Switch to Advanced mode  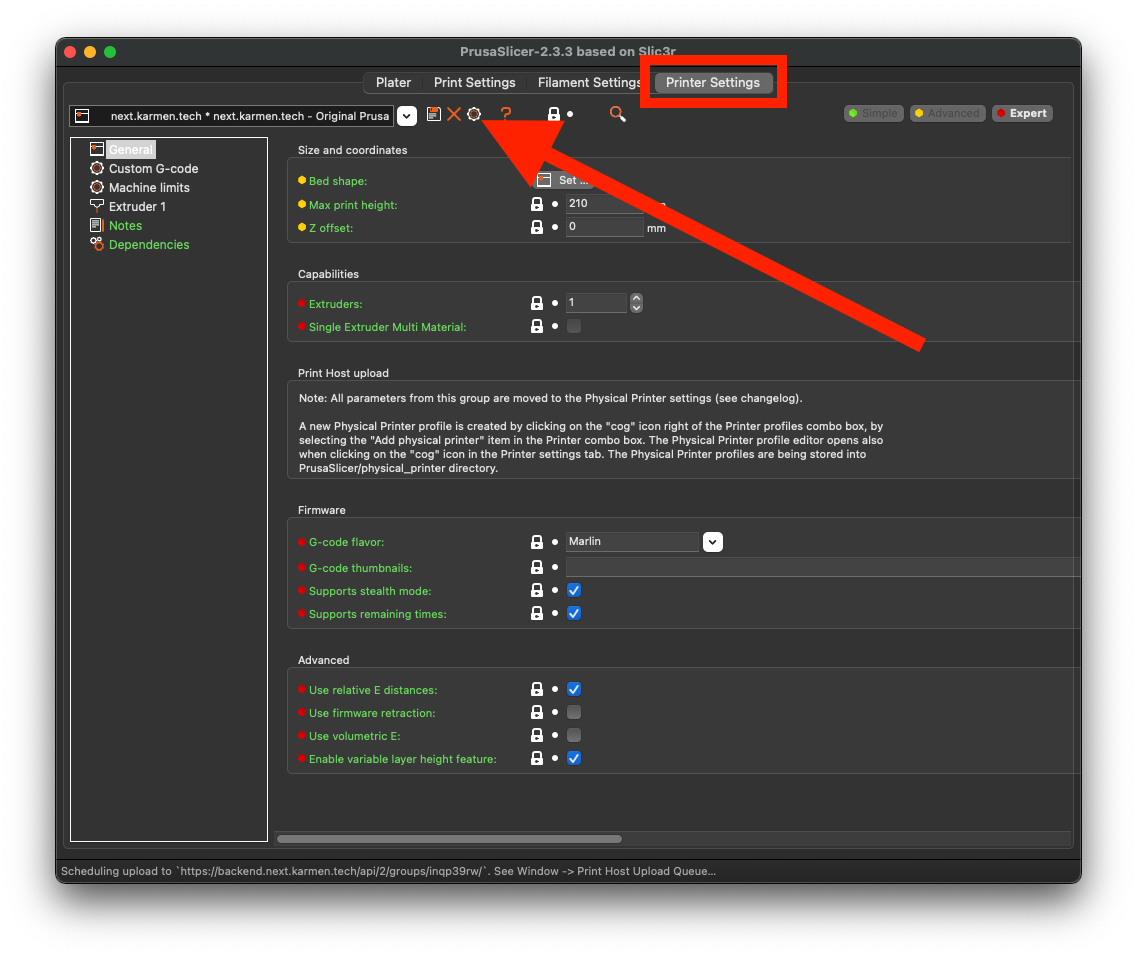click(x=947, y=113)
